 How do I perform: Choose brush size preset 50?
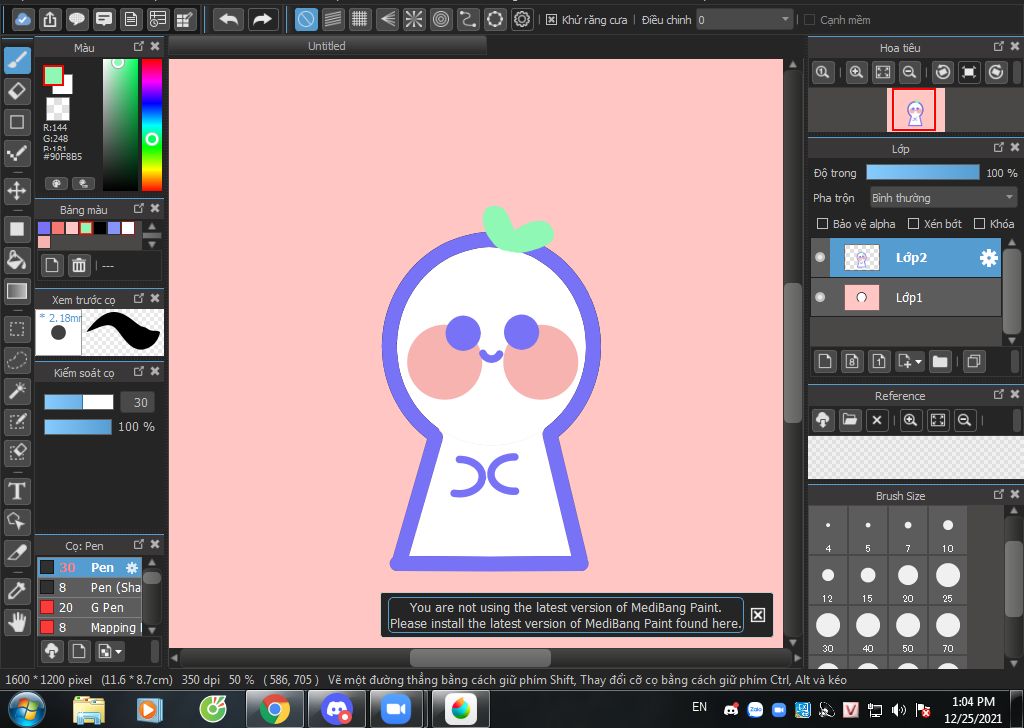(908, 631)
